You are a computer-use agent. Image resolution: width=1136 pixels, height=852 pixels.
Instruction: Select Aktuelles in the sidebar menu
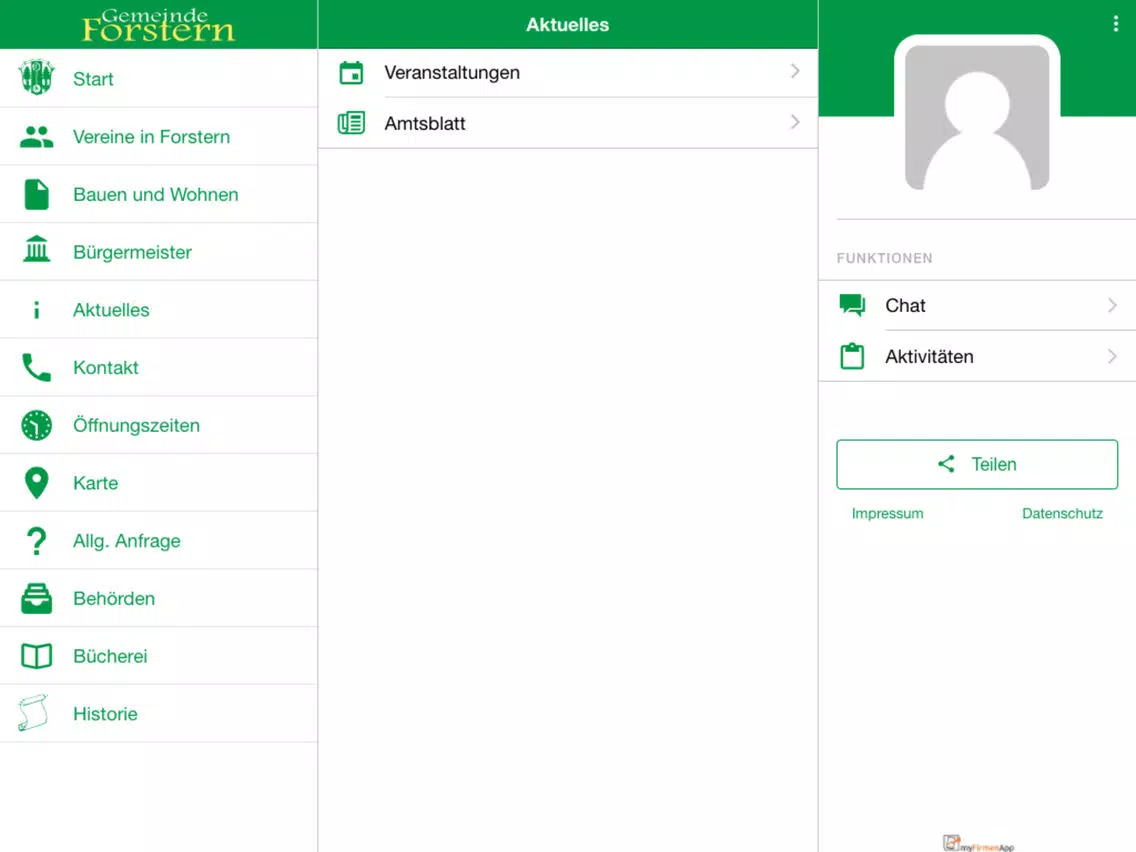tap(111, 310)
